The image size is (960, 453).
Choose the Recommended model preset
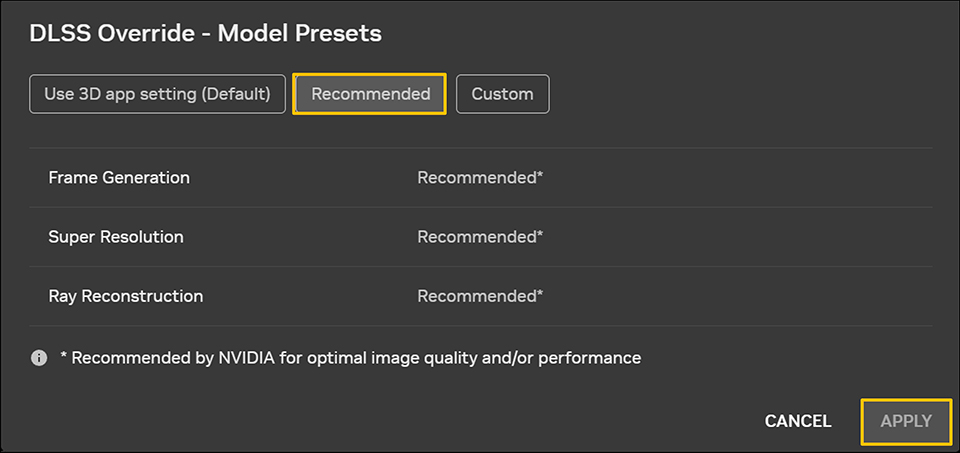click(x=370, y=94)
